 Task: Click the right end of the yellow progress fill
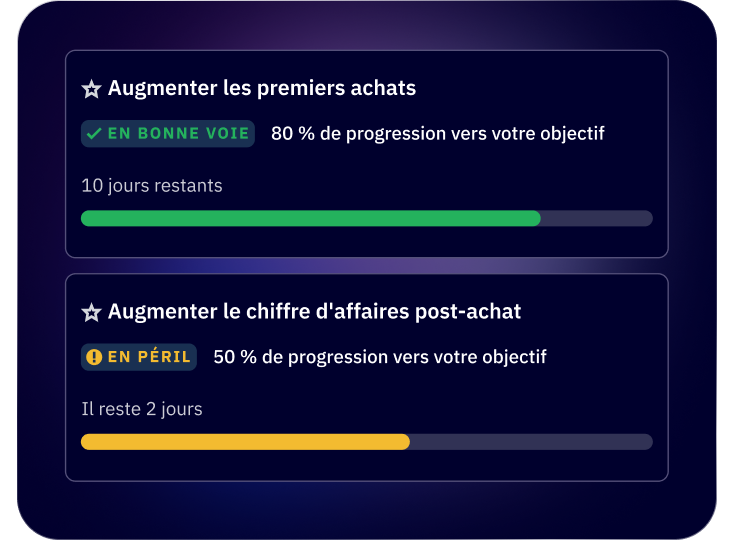click(x=405, y=442)
